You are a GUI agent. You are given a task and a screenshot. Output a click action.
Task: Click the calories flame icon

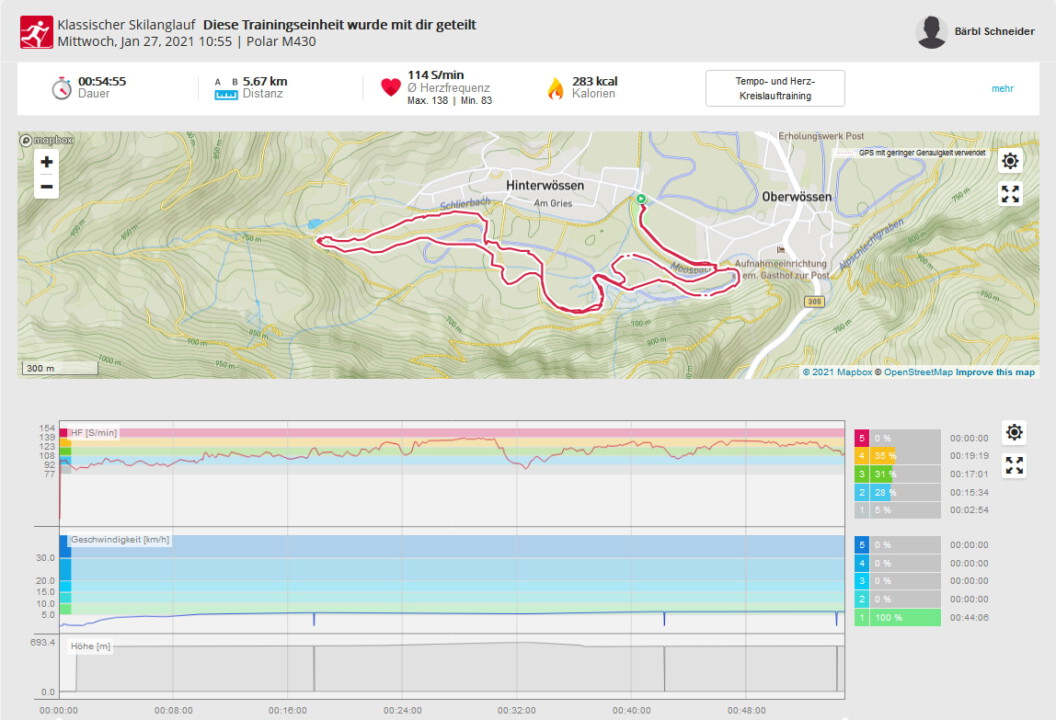[555, 88]
